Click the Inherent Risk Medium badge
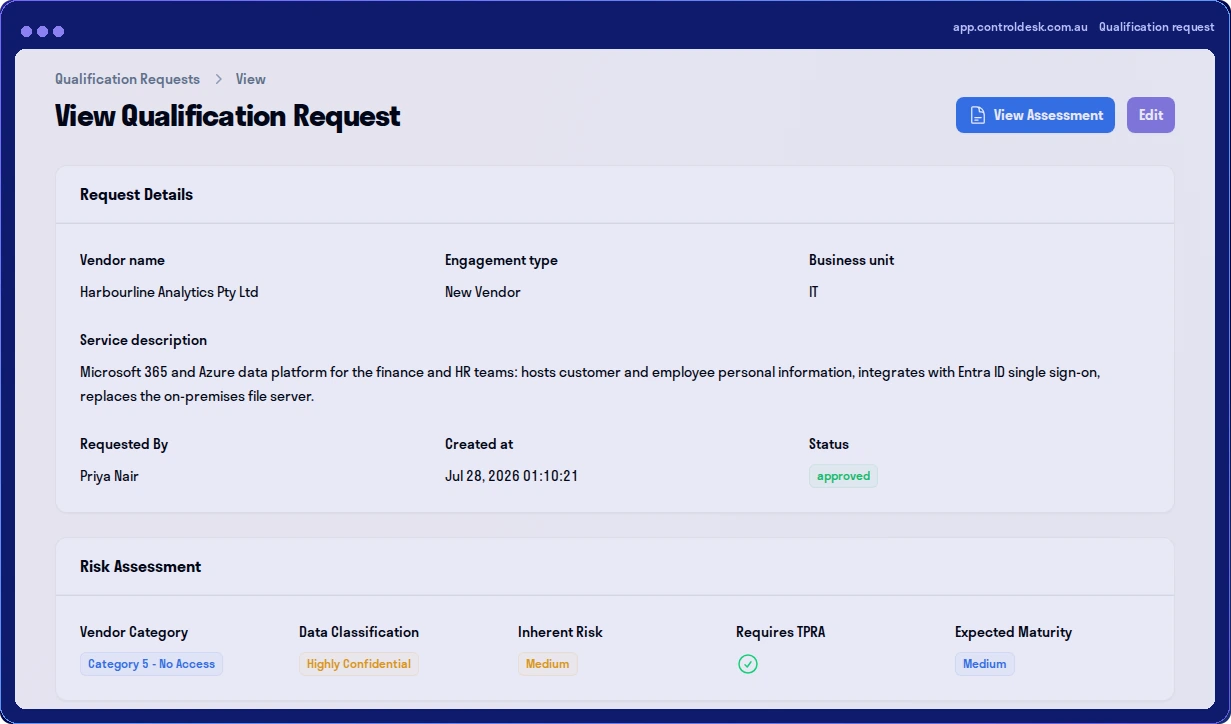1231x724 pixels. [548, 664]
